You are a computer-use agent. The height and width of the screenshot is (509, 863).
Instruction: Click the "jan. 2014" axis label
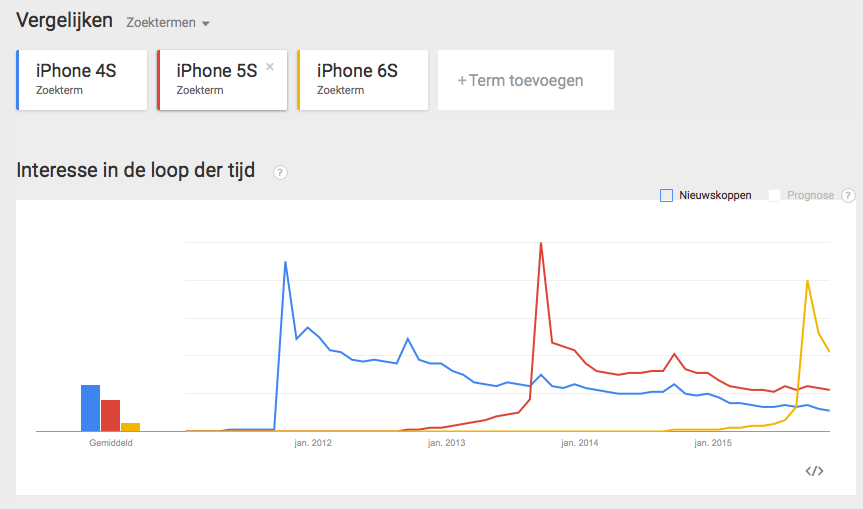pyautogui.click(x=581, y=442)
